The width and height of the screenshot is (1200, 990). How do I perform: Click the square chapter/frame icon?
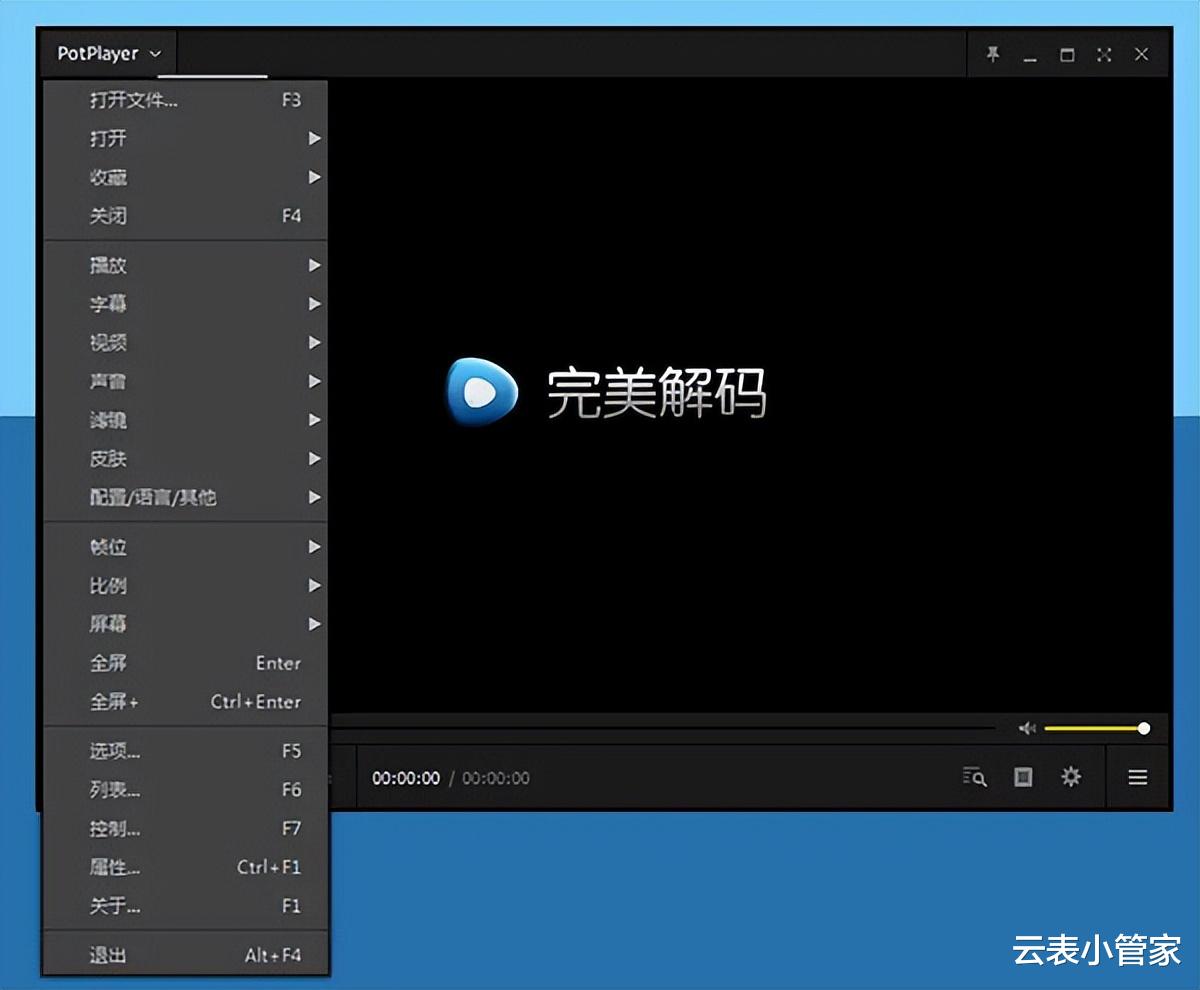(1023, 777)
